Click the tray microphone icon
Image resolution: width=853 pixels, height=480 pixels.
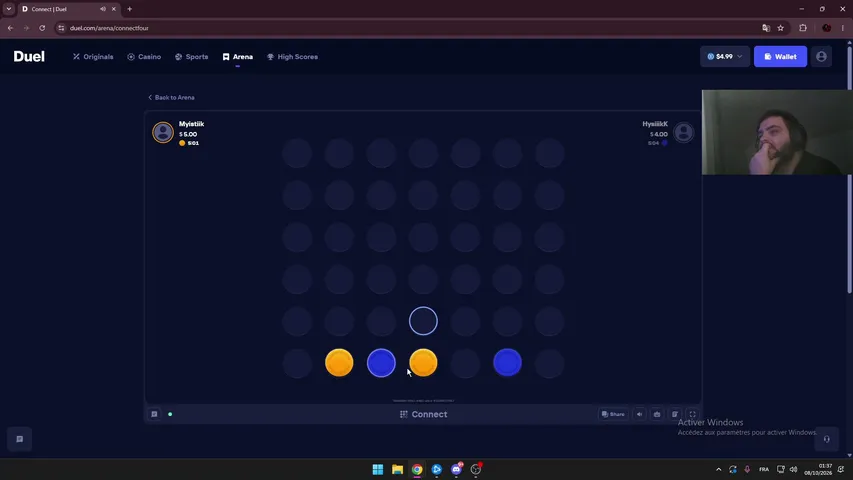point(747,469)
